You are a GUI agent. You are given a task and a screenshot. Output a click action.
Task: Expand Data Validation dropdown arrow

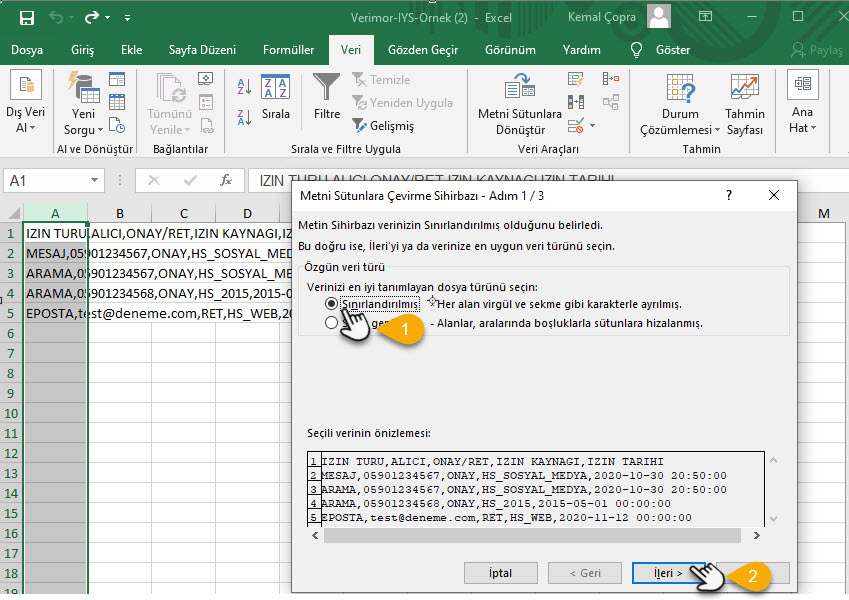pyautogui.click(x=592, y=126)
